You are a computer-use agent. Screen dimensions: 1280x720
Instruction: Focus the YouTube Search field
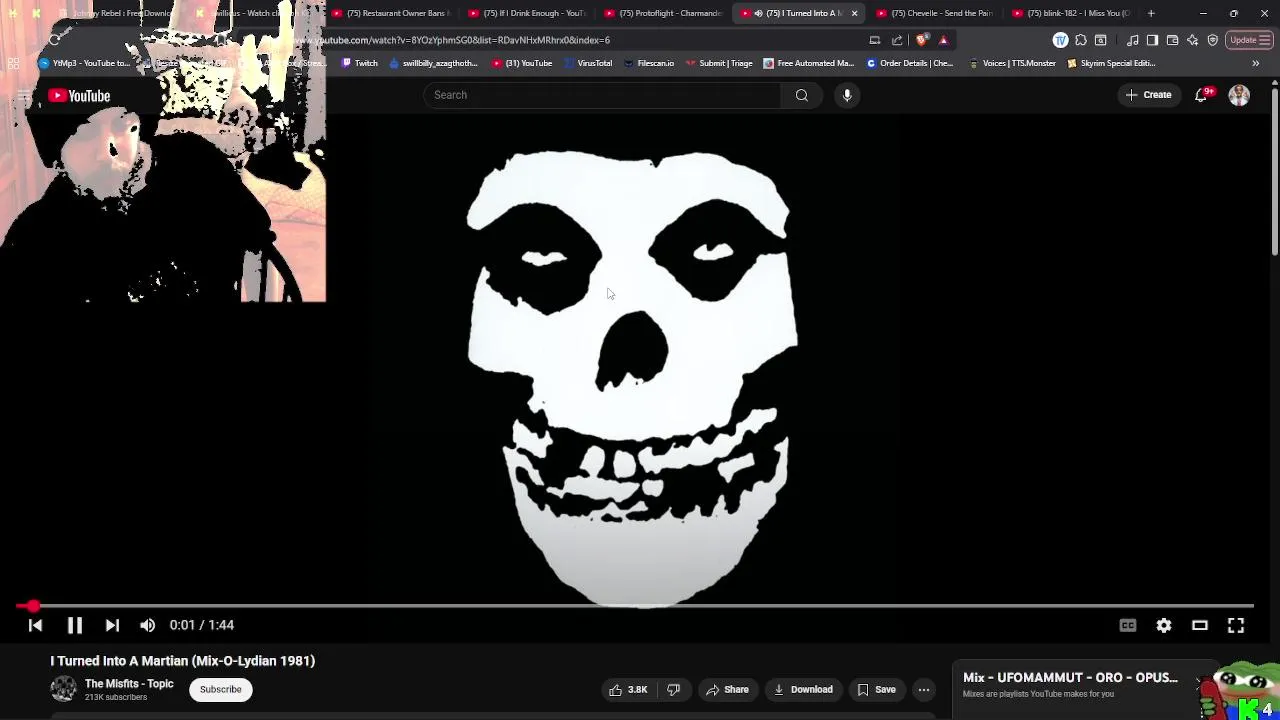pos(602,95)
